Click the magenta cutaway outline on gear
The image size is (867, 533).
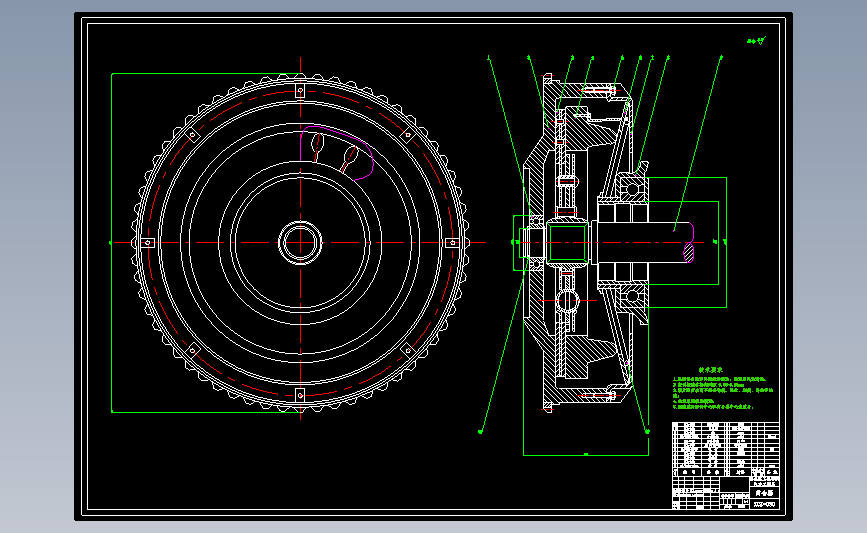336,153
